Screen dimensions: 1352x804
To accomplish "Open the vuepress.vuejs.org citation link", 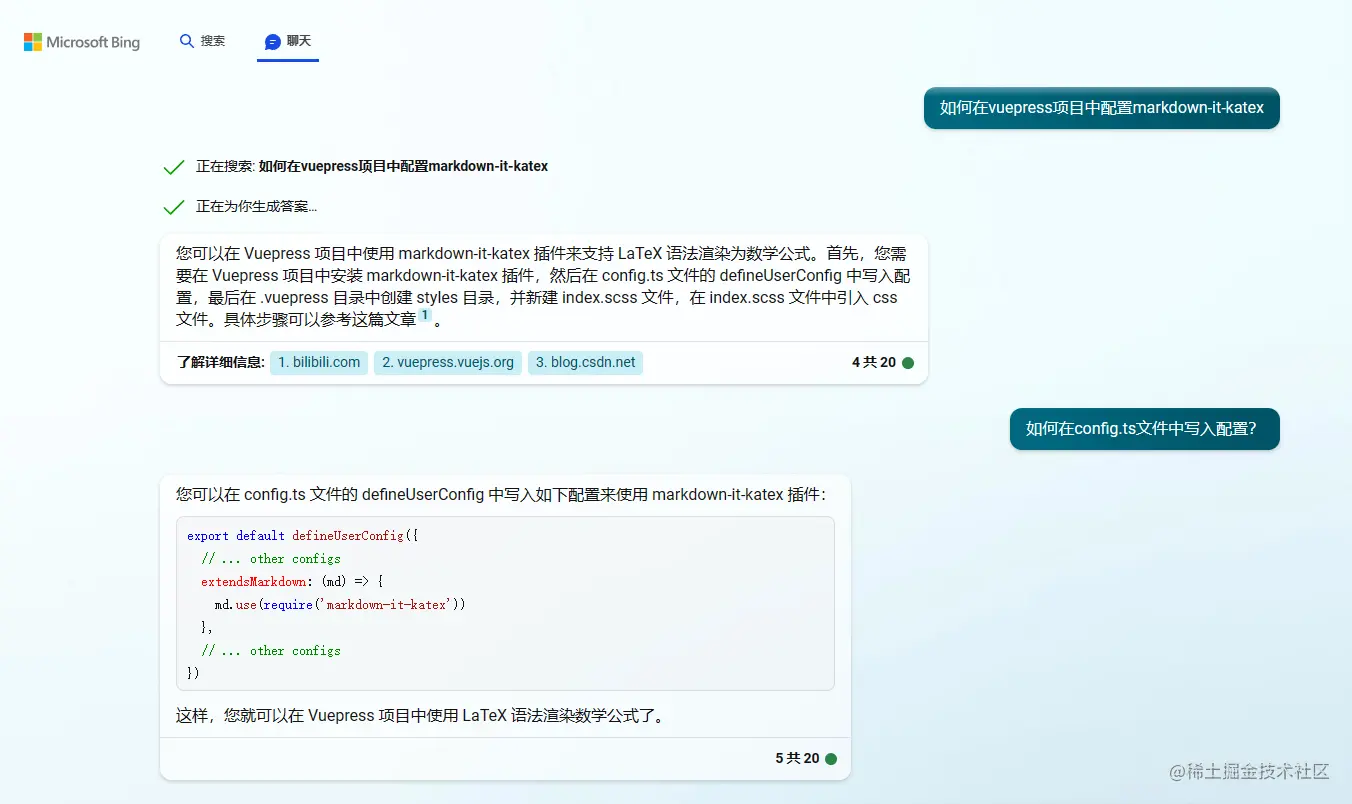I will coord(447,362).
